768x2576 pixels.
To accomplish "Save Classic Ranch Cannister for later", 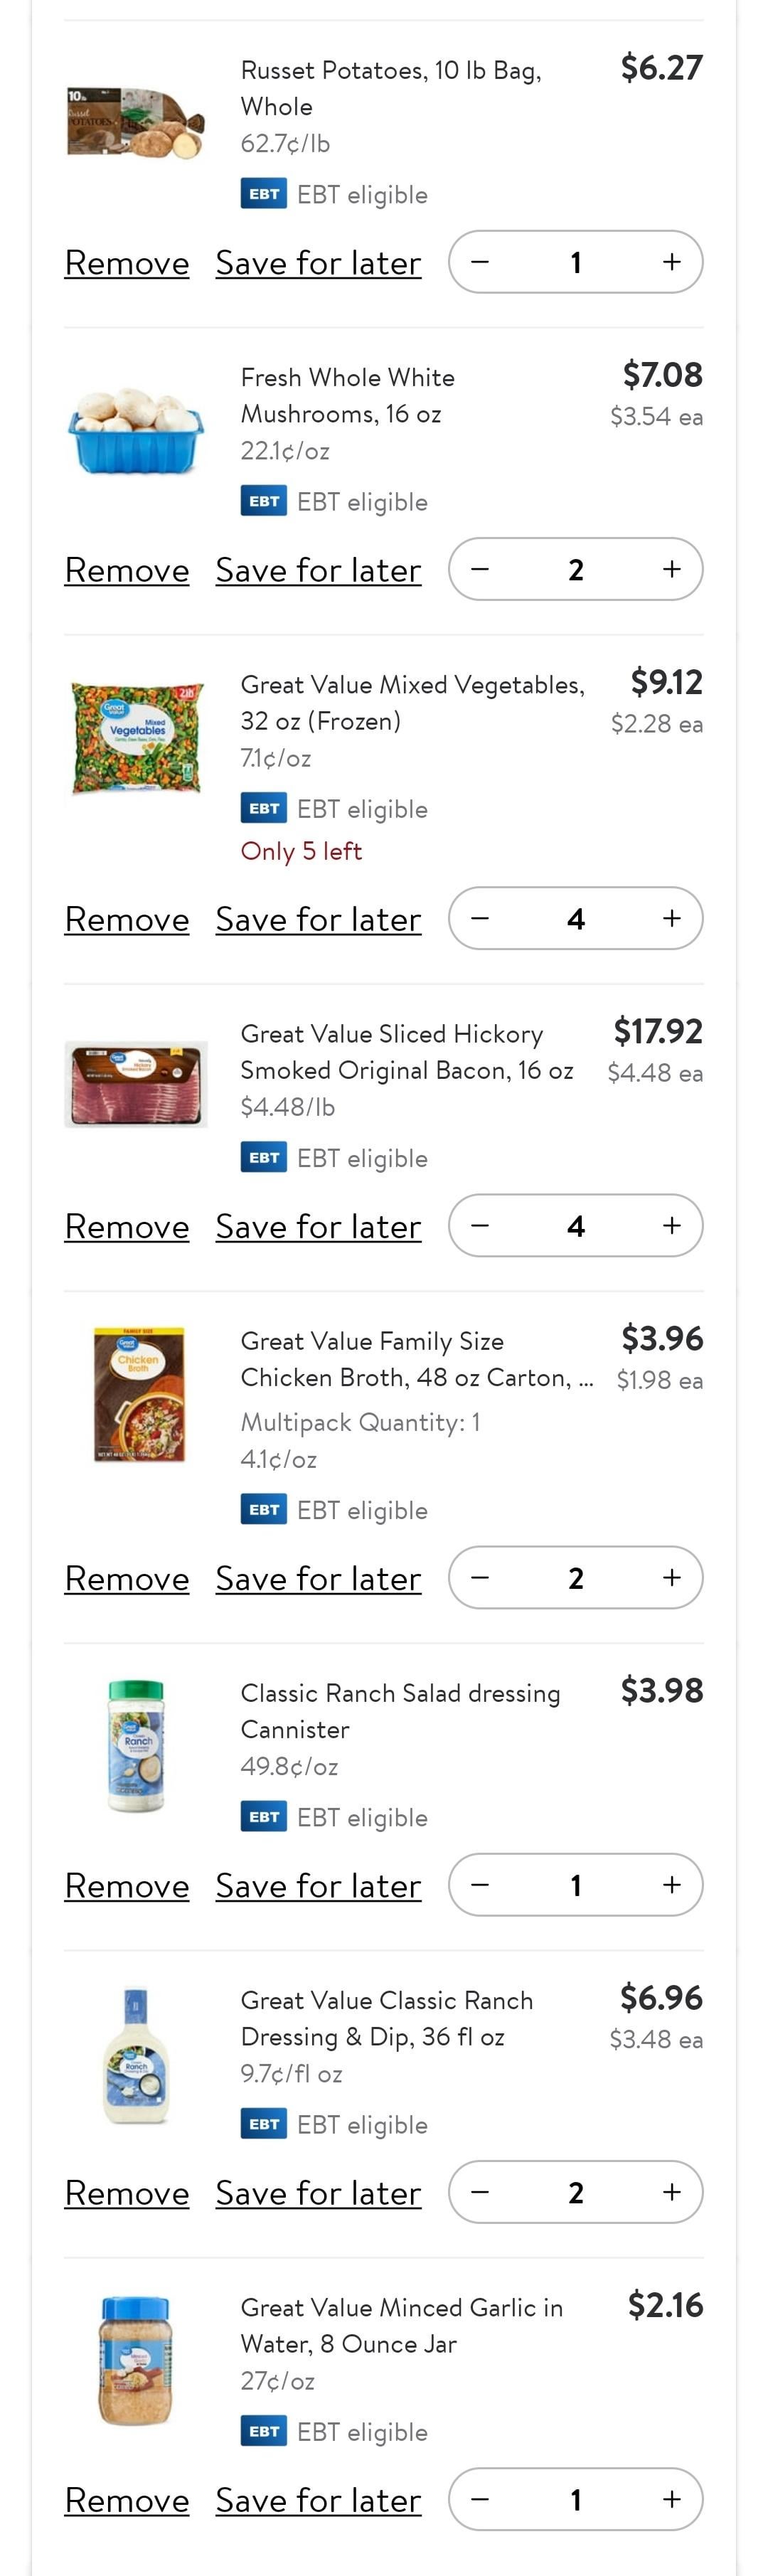I will click(318, 1885).
